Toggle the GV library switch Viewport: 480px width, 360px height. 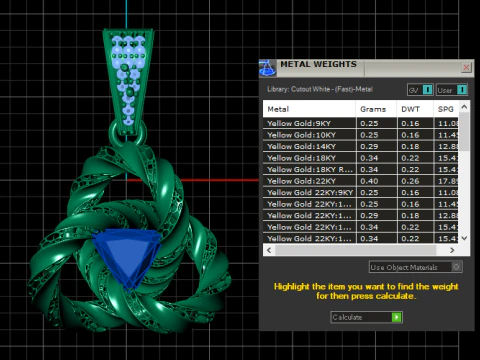pyautogui.click(x=420, y=90)
